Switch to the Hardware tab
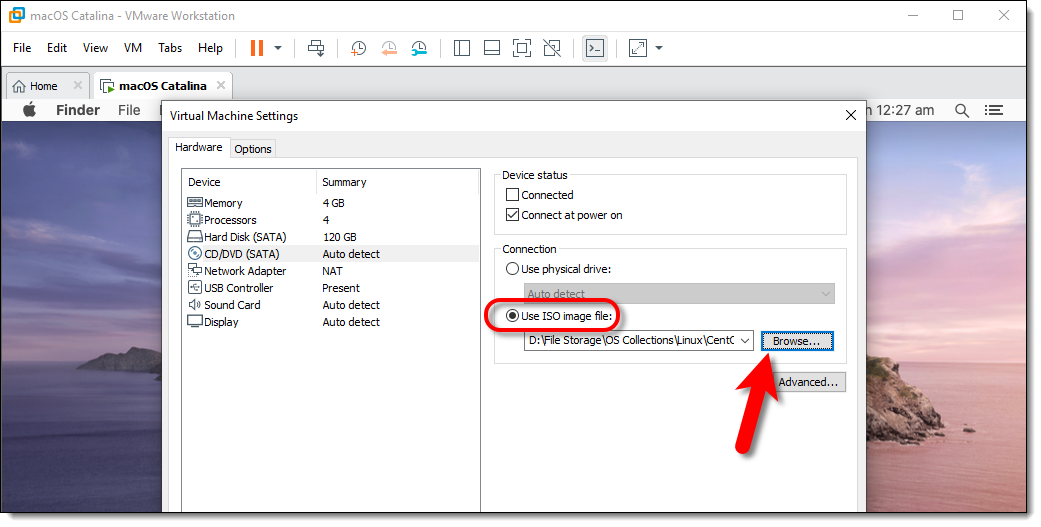This screenshot has height=527, width=1041. 199,147
